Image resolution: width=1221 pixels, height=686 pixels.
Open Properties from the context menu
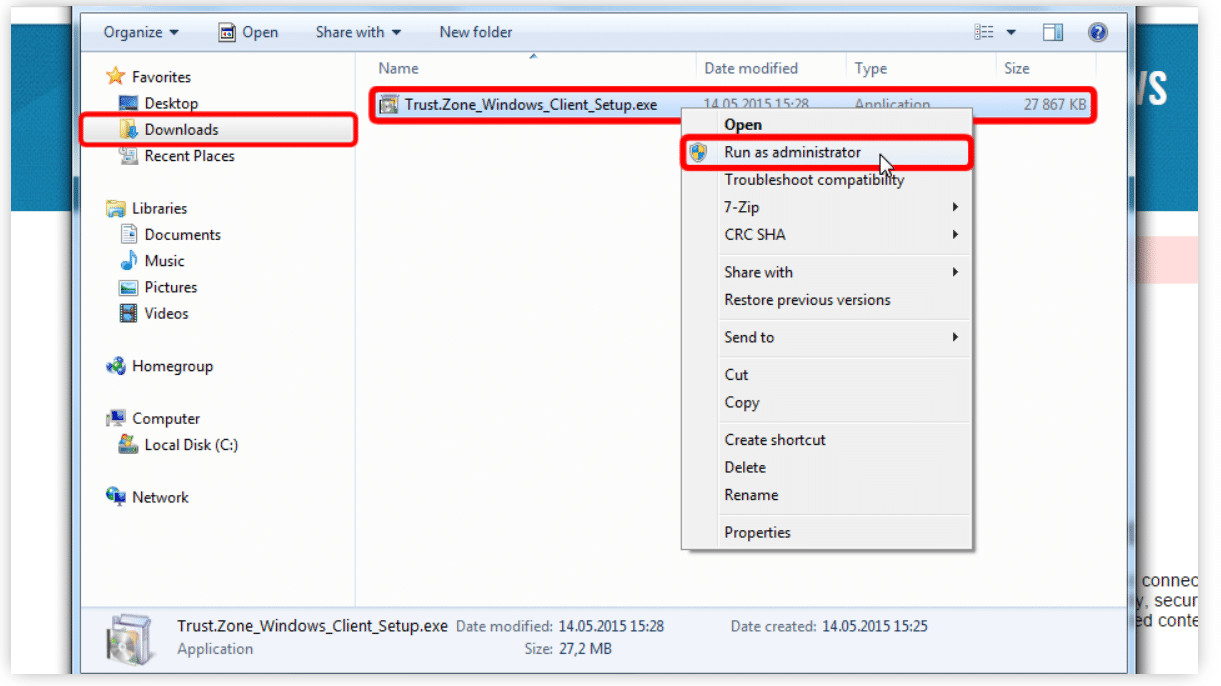pyautogui.click(x=757, y=533)
